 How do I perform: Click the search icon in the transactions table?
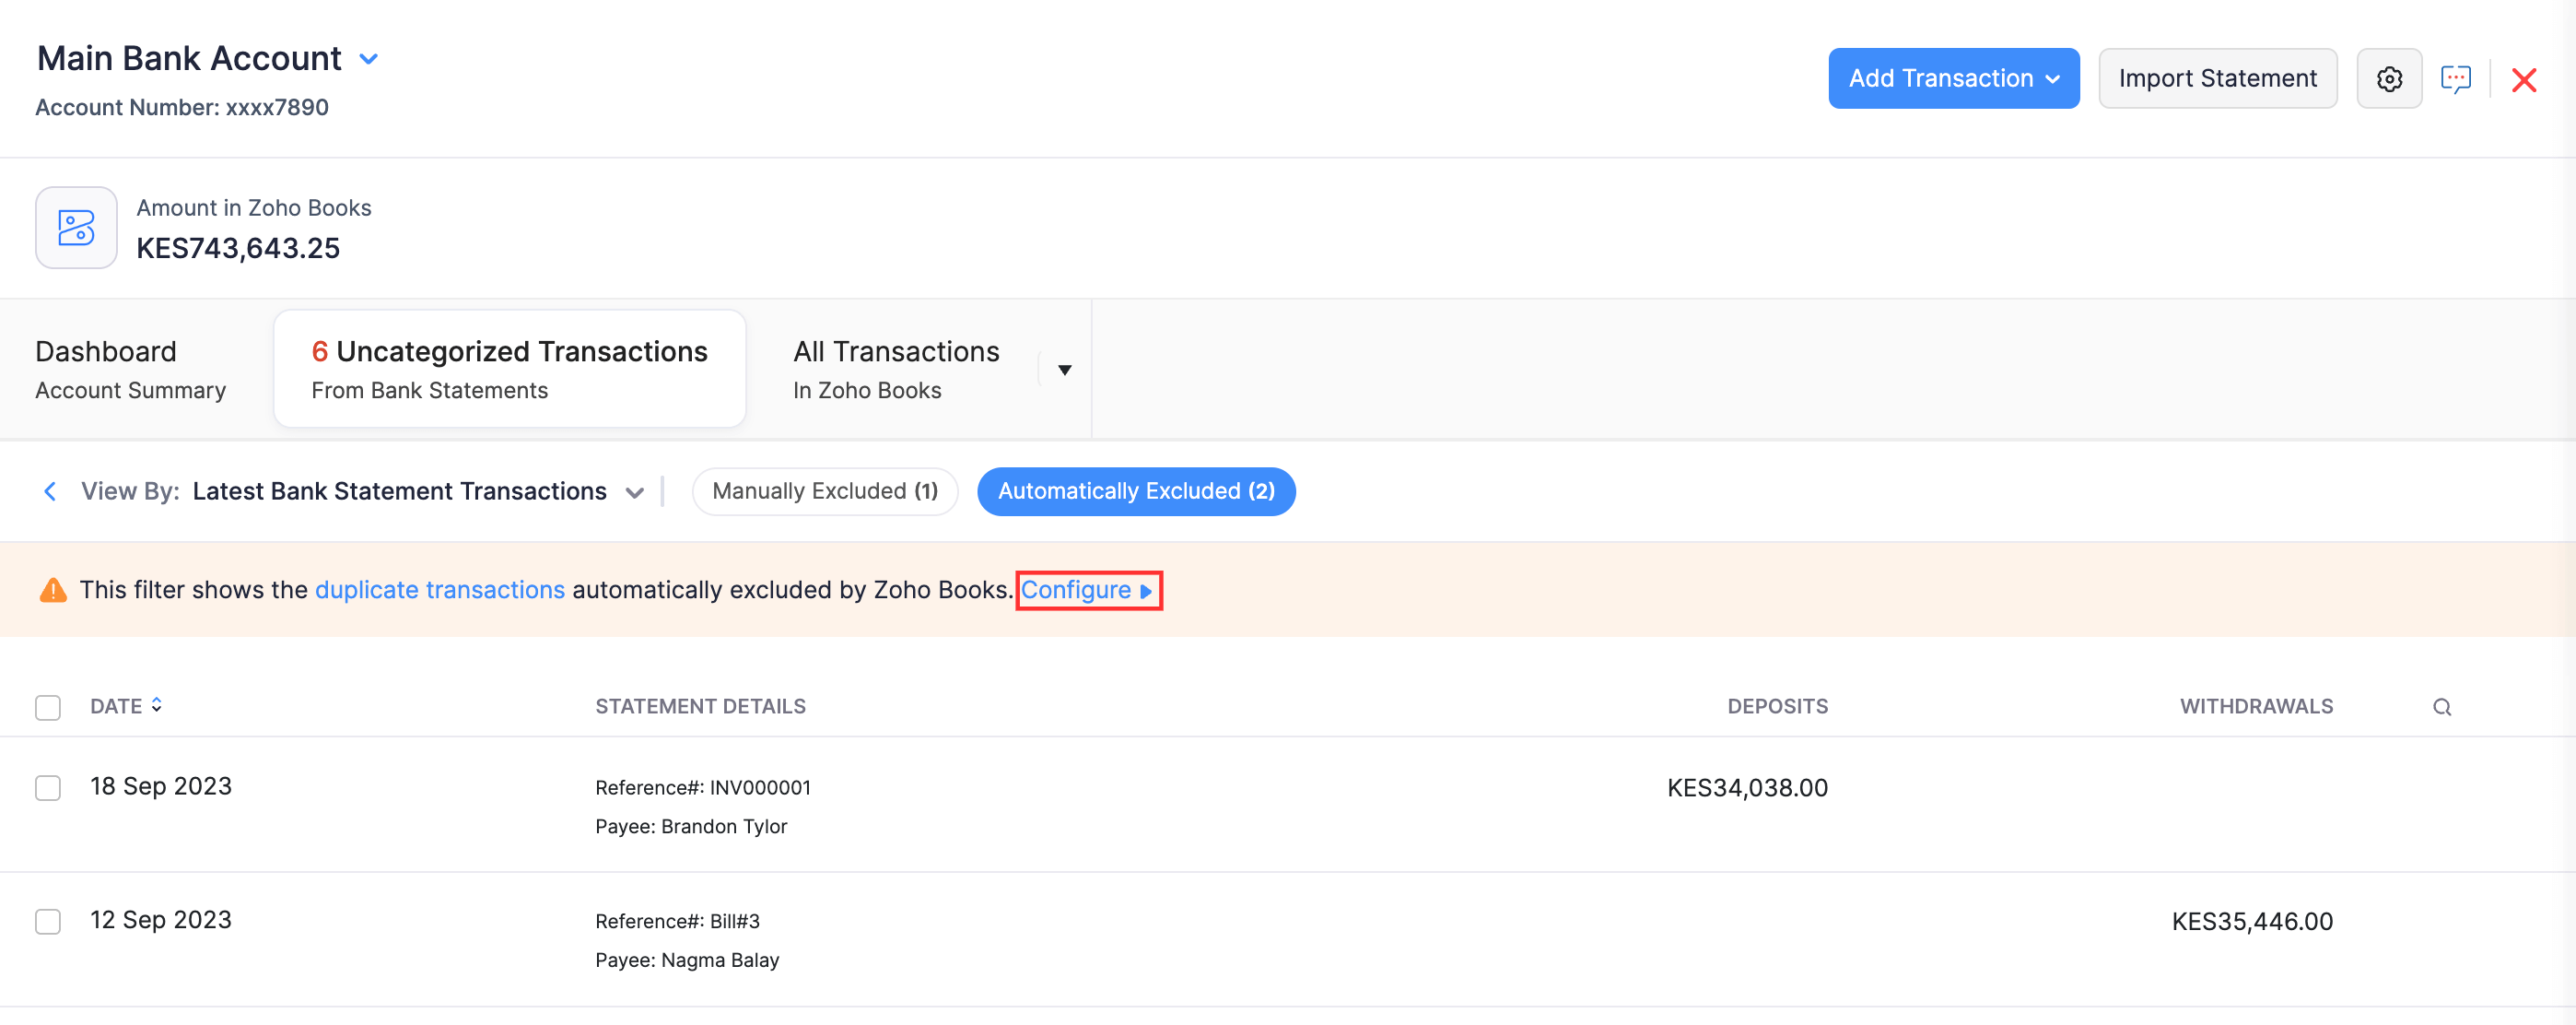pyautogui.click(x=2443, y=706)
